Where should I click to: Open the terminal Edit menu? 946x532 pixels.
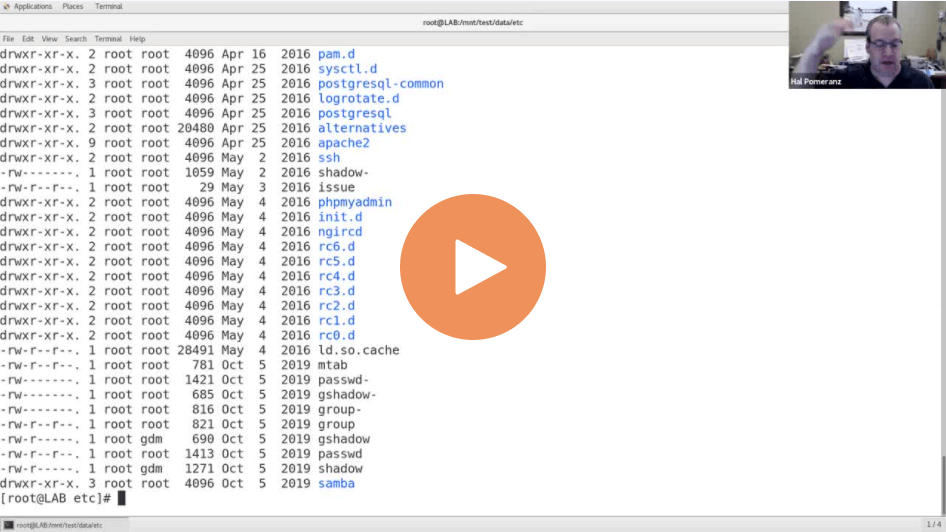[x=27, y=39]
